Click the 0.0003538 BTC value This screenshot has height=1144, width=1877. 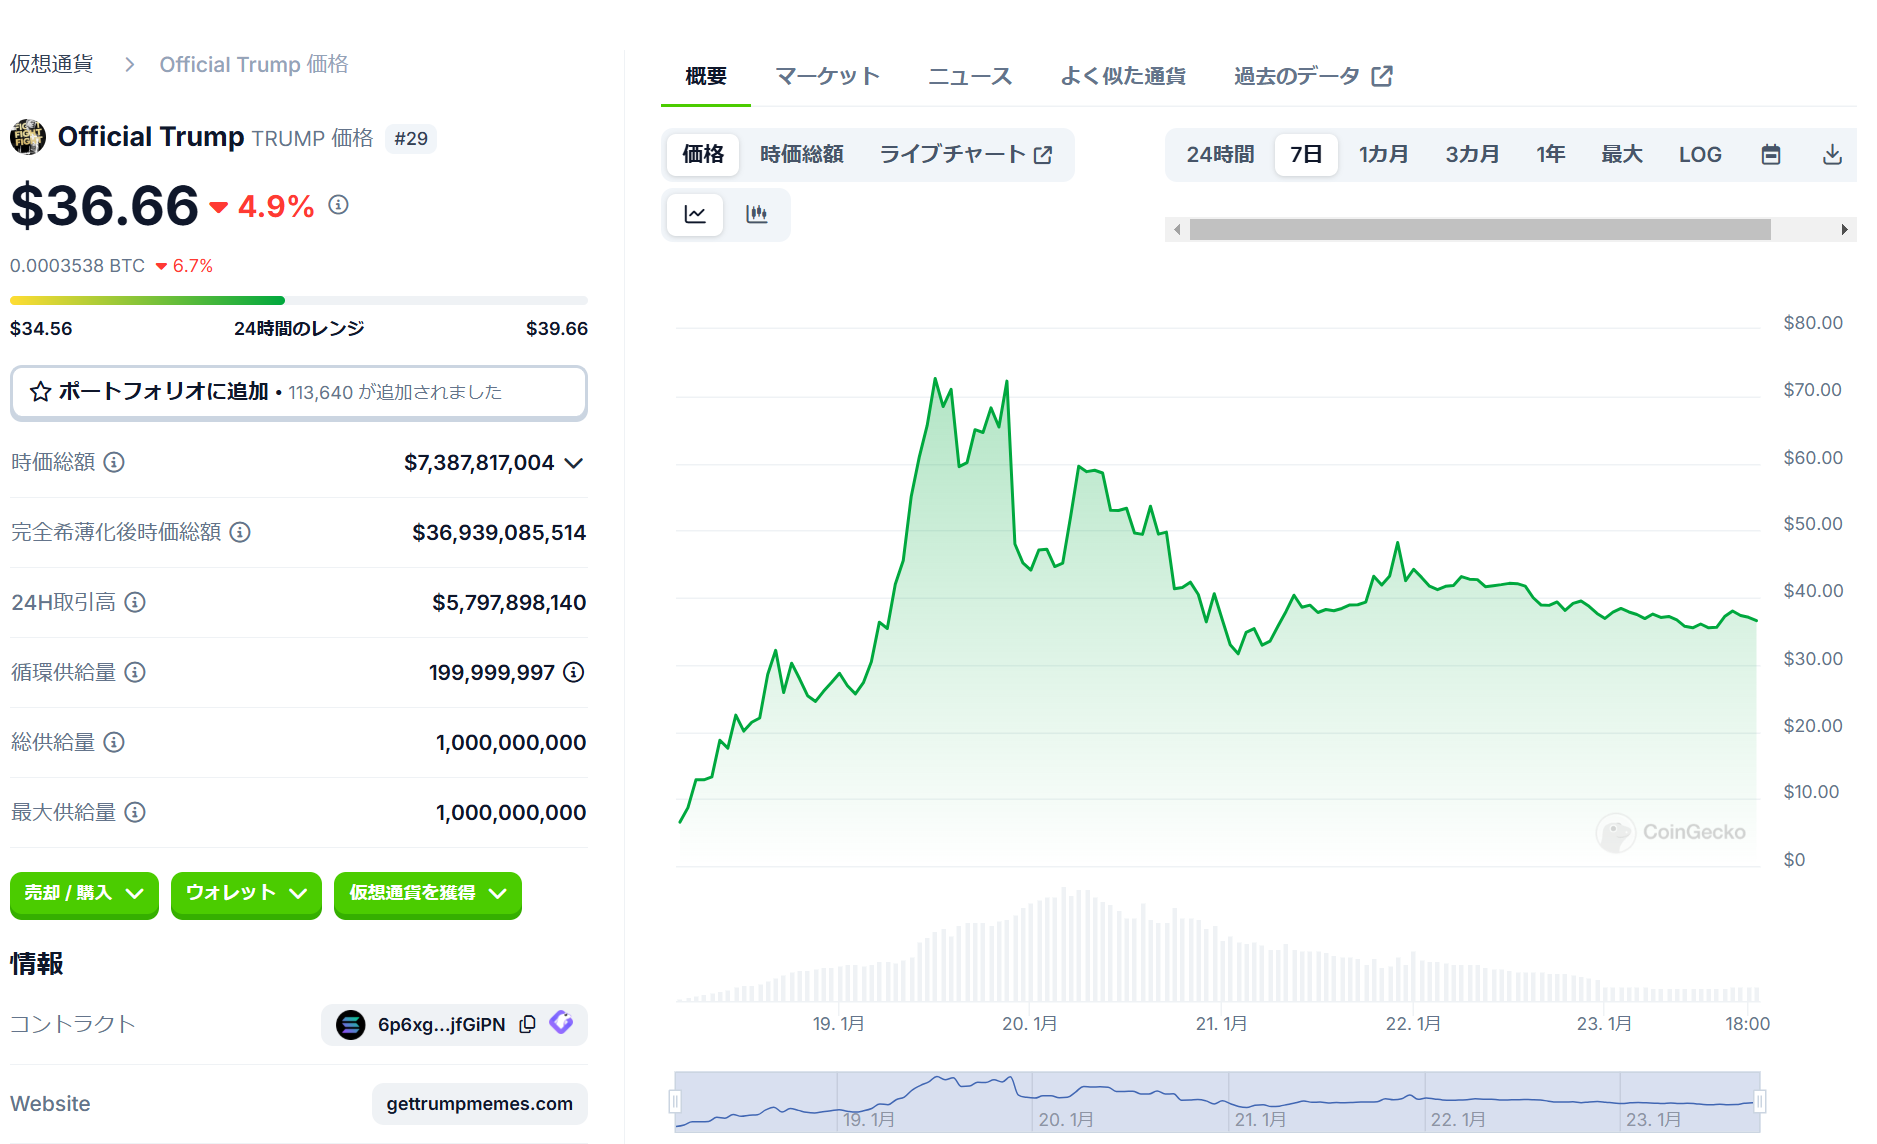[78, 266]
